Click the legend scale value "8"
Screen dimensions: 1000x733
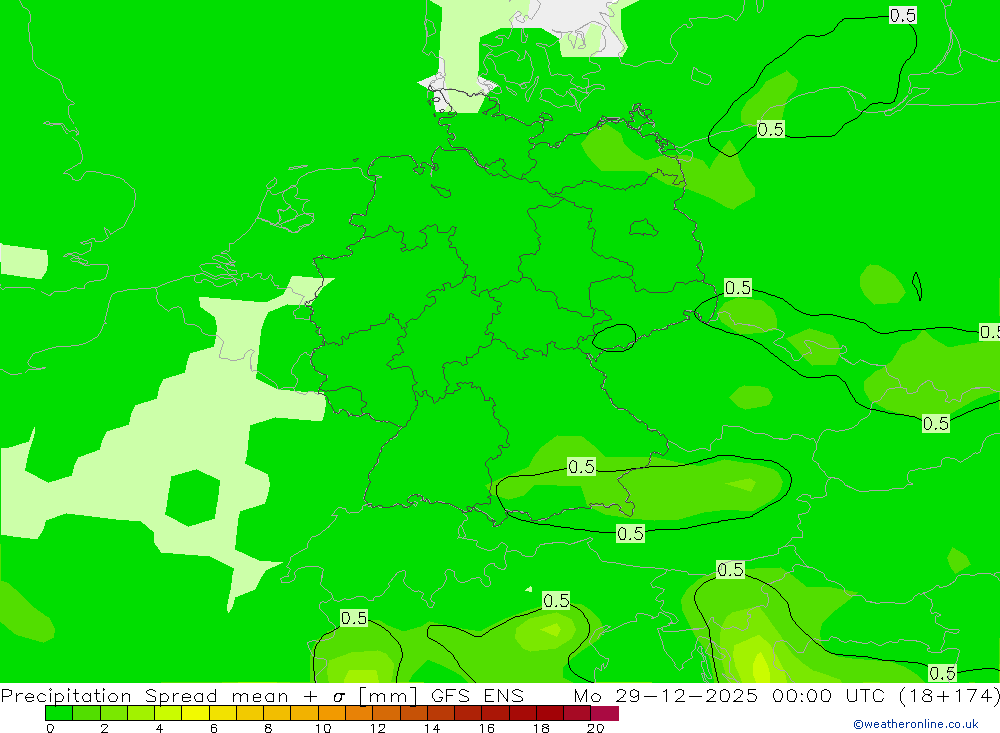click(x=268, y=728)
